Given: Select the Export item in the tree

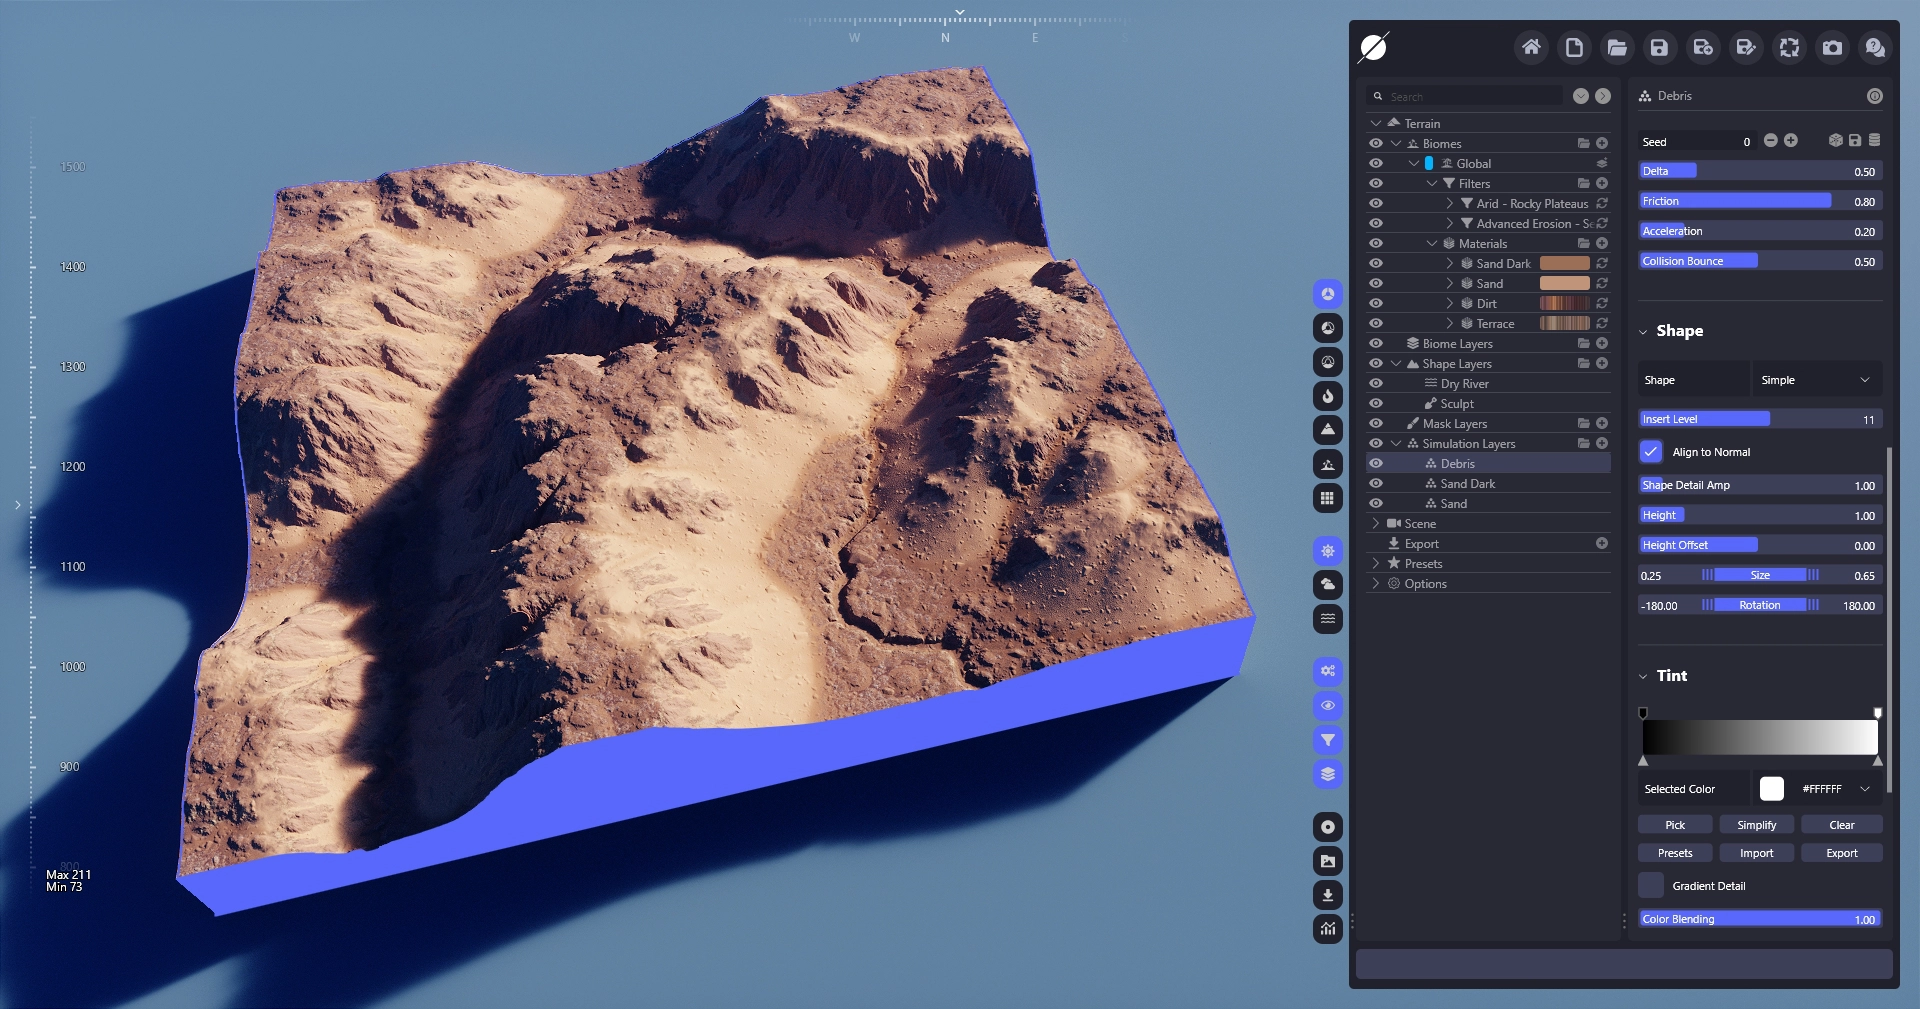Looking at the screenshot, I should click(1421, 544).
